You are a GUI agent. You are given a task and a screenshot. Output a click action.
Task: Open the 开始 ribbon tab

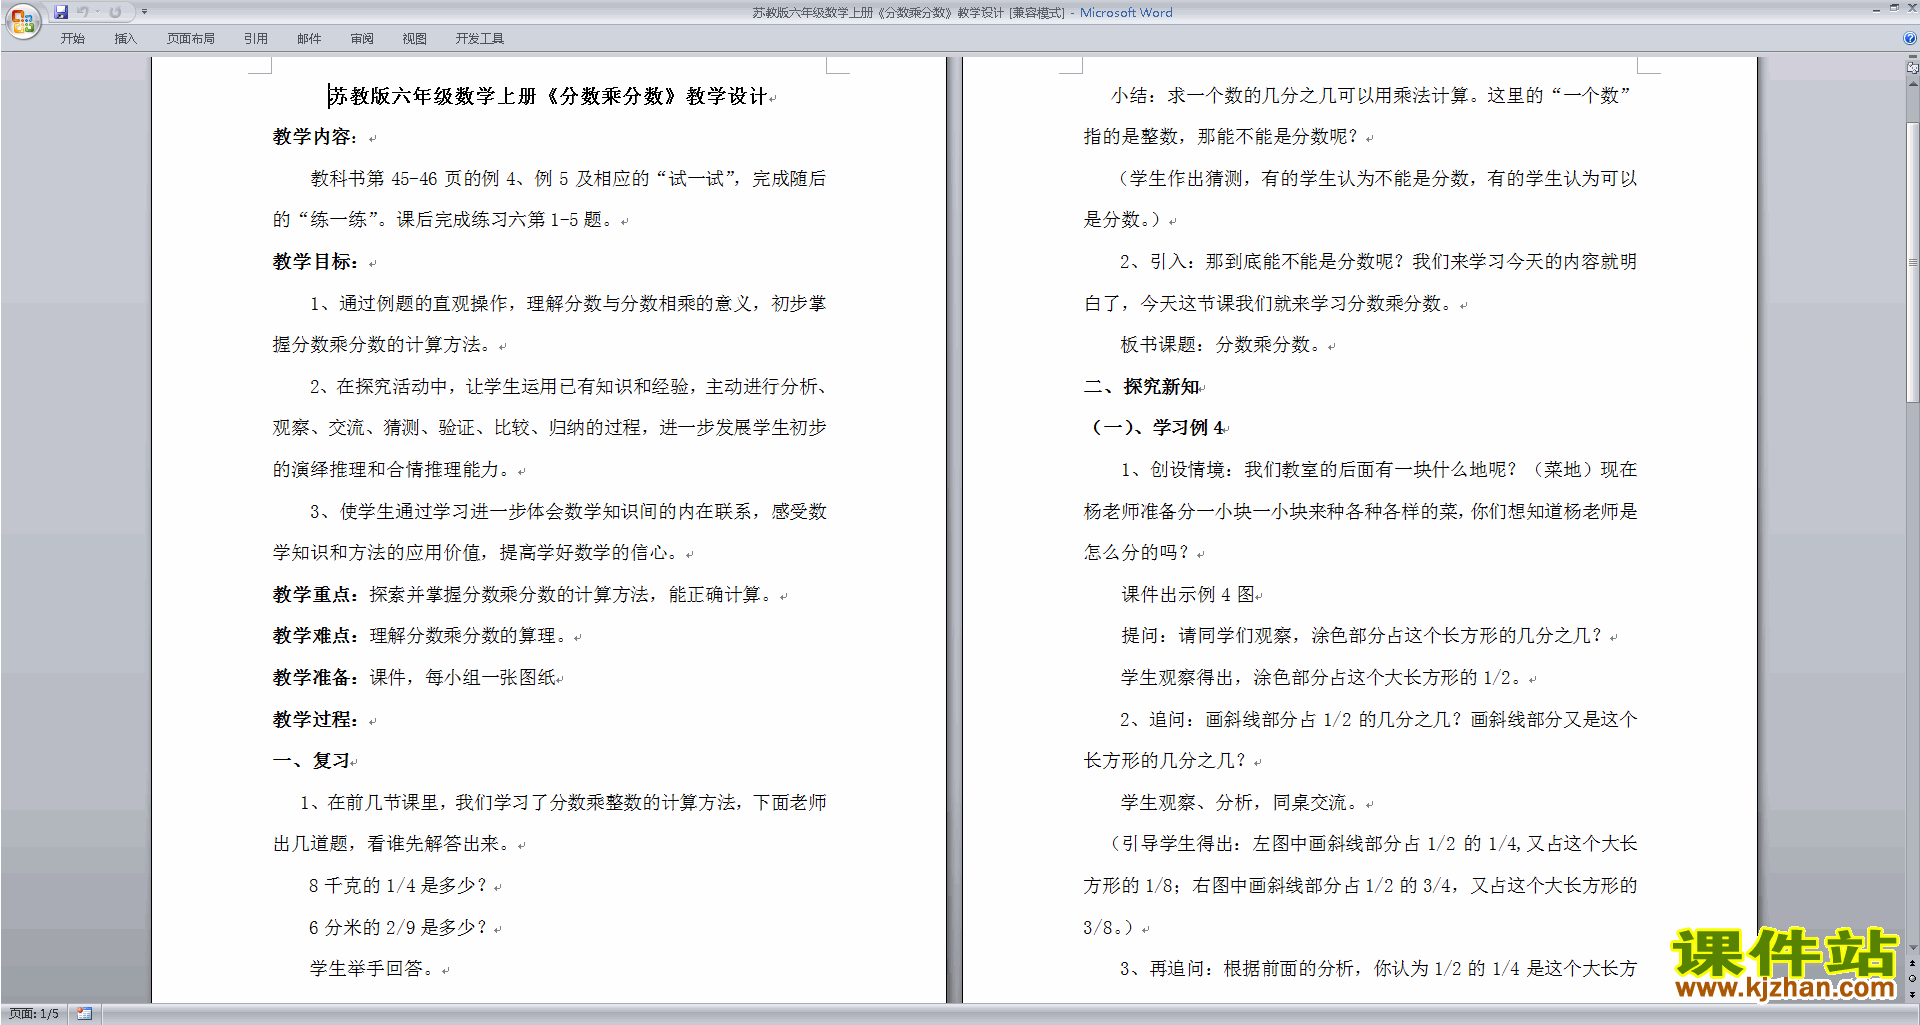coord(73,39)
